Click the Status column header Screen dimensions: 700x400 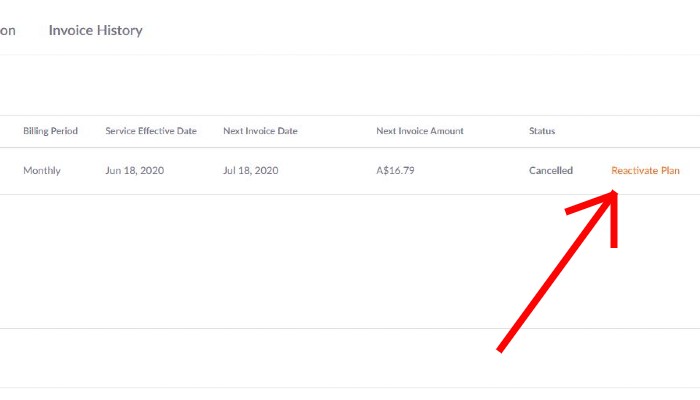click(542, 132)
